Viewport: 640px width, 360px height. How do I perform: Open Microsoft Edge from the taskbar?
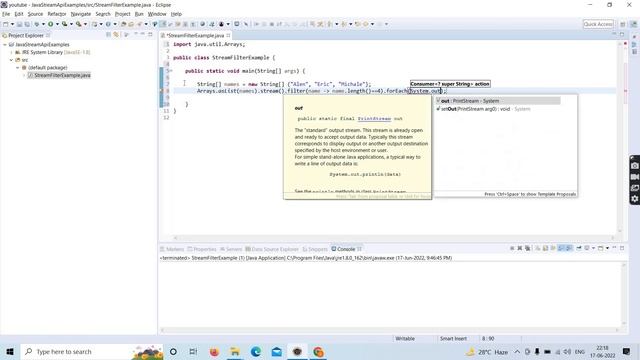(256, 351)
